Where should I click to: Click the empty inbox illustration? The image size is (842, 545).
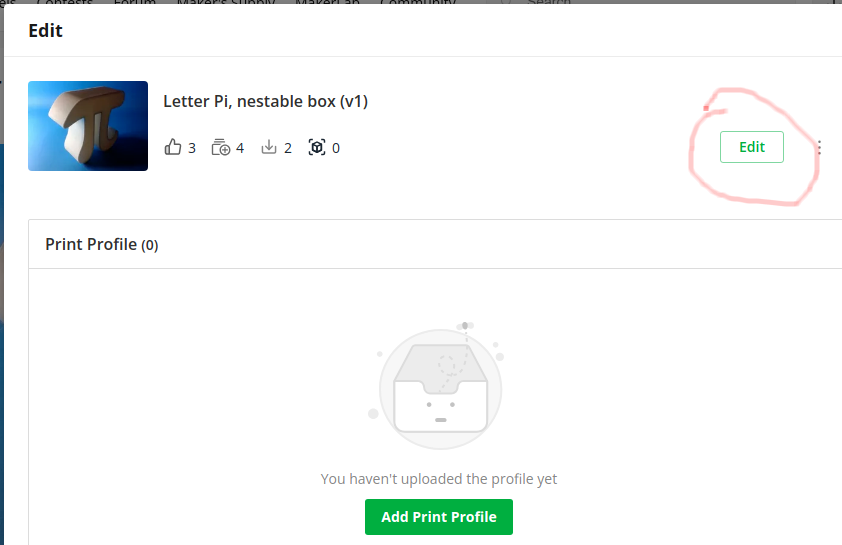(x=438, y=387)
